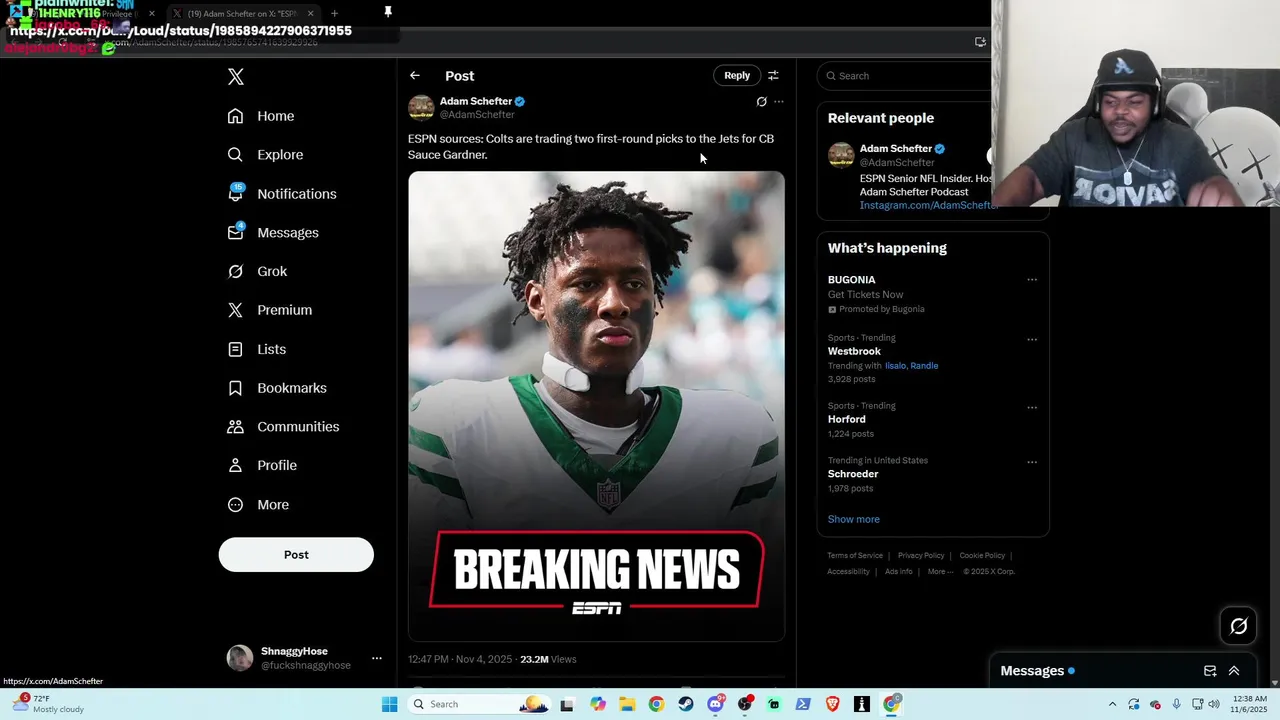
Task: Expand the footer More menu
Action: [940, 572]
